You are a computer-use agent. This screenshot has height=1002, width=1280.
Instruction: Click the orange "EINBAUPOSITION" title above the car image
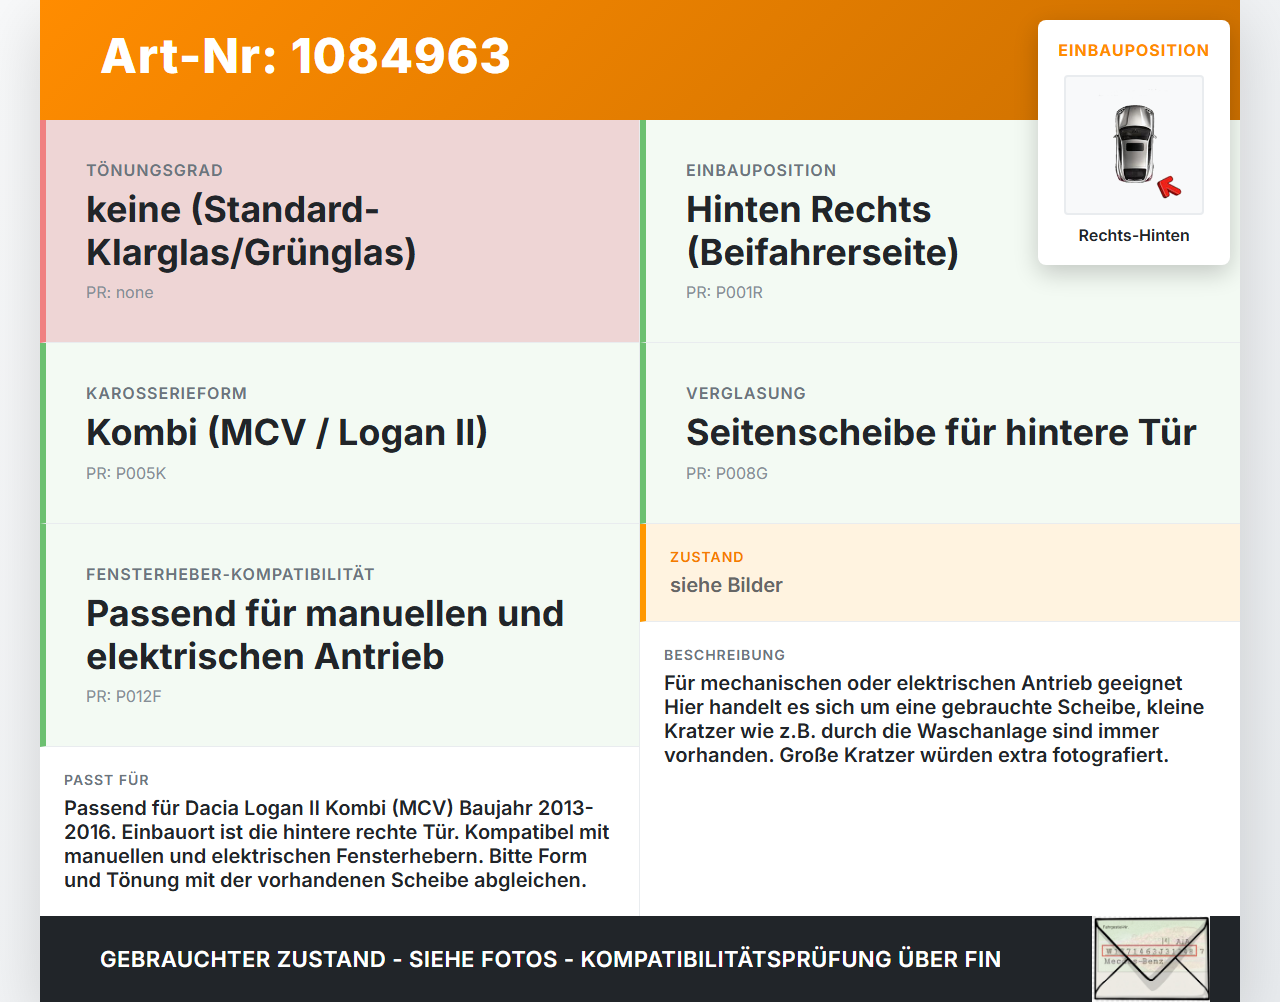coord(1134,50)
